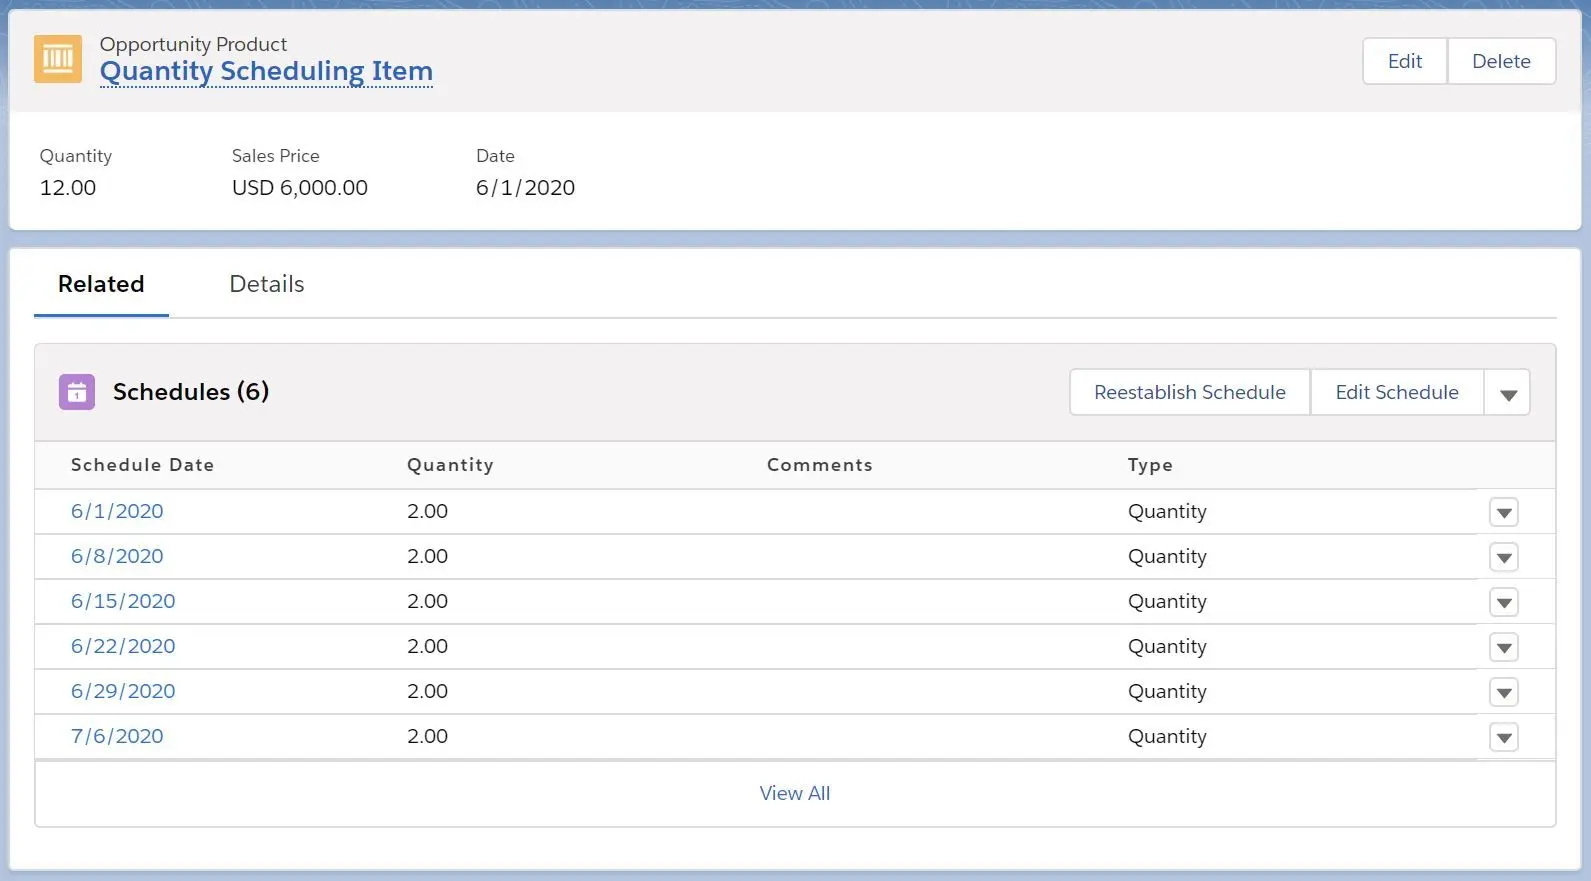Open Quantity Scheduling Item link
Viewport: 1591px width, 881px height.
coord(266,71)
